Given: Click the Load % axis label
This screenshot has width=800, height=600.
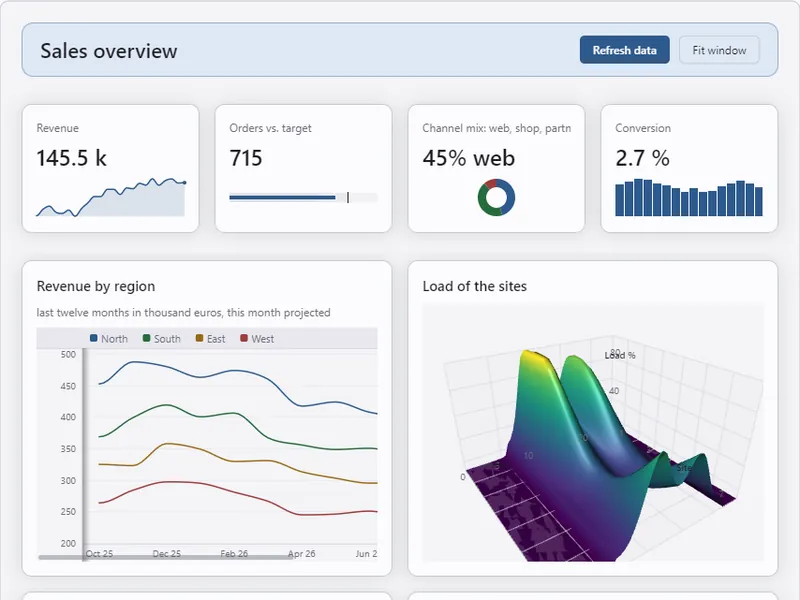Looking at the screenshot, I should (x=620, y=355).
